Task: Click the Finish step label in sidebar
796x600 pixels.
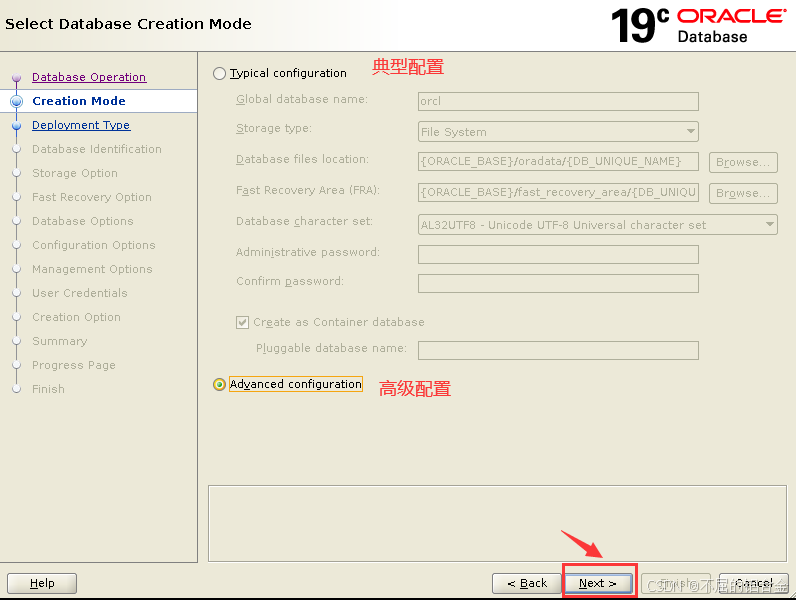Action: 48,389
